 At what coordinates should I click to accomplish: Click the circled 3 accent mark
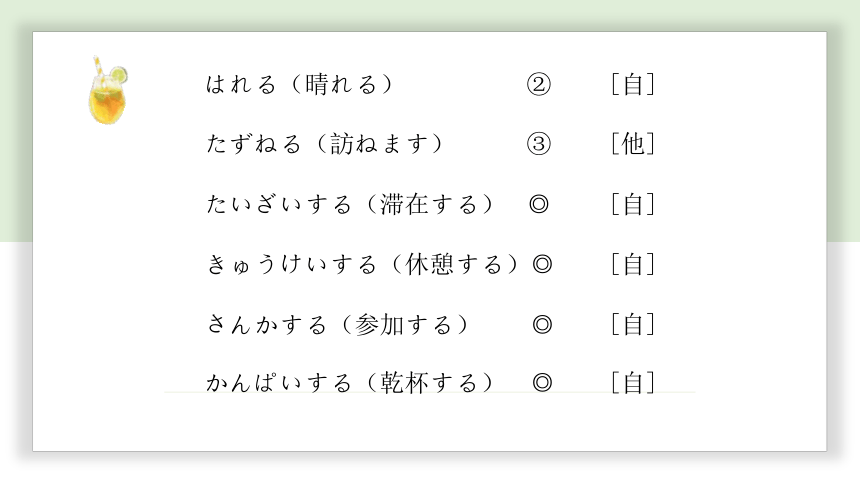pyautogui.click(x=539, y=144)
